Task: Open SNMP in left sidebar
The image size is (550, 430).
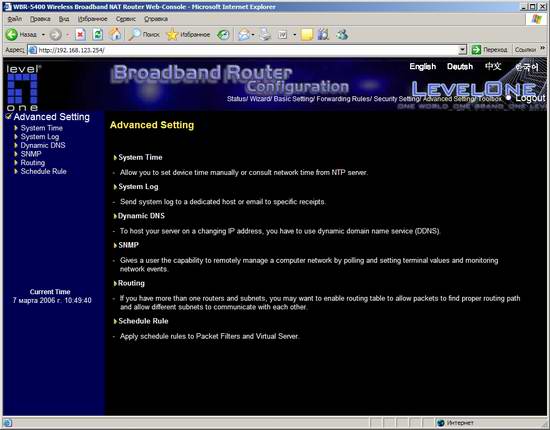Action: (31, 154)
